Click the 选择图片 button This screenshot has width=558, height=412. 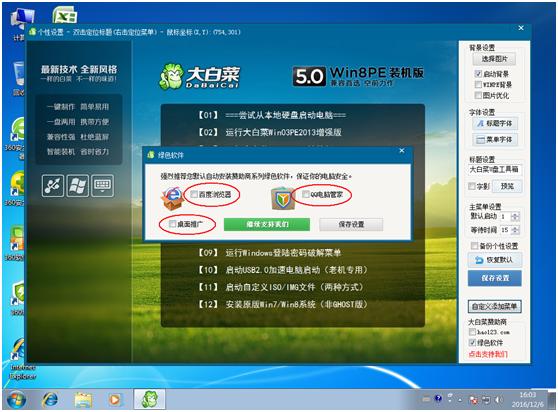(494, 59)
